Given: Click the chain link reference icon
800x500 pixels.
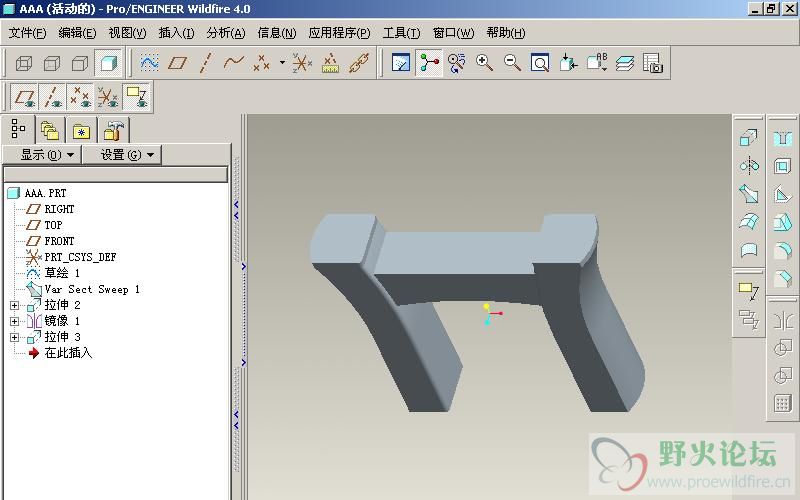Looking at the screenshot, I should 359,63.
